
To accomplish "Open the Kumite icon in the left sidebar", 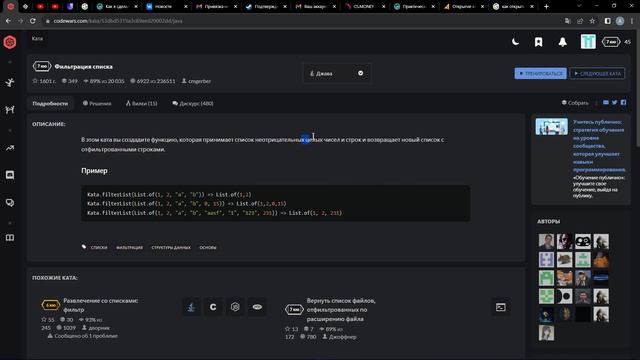I will (10, 109).
